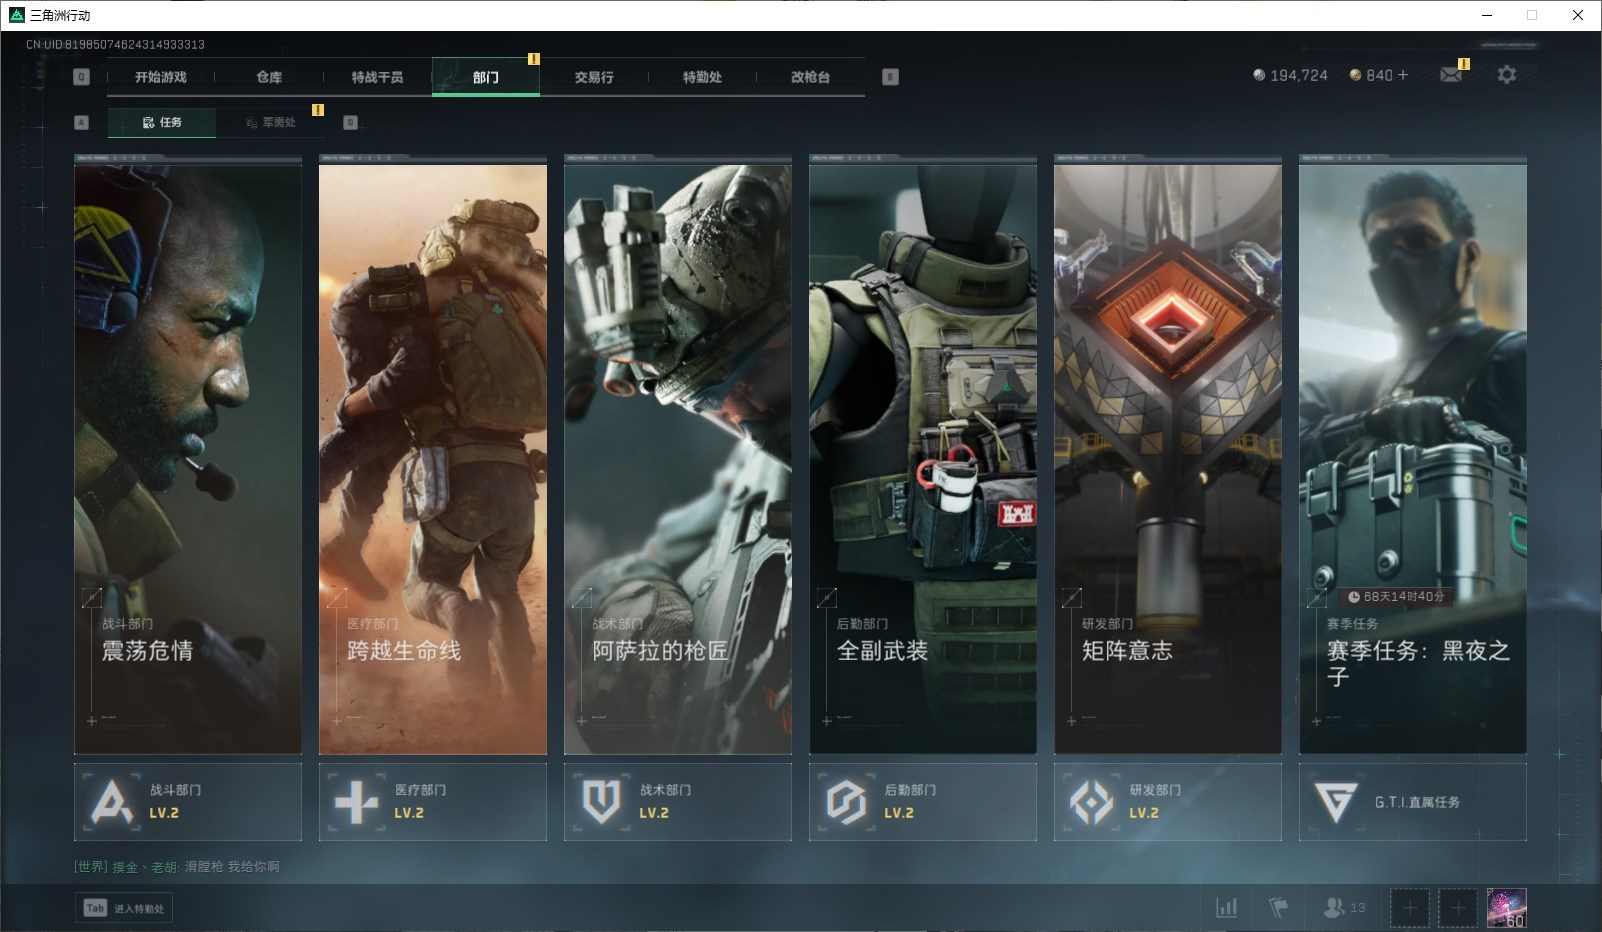Click the 战斗部门 LV.2 department button

click(x=188, y=802)
